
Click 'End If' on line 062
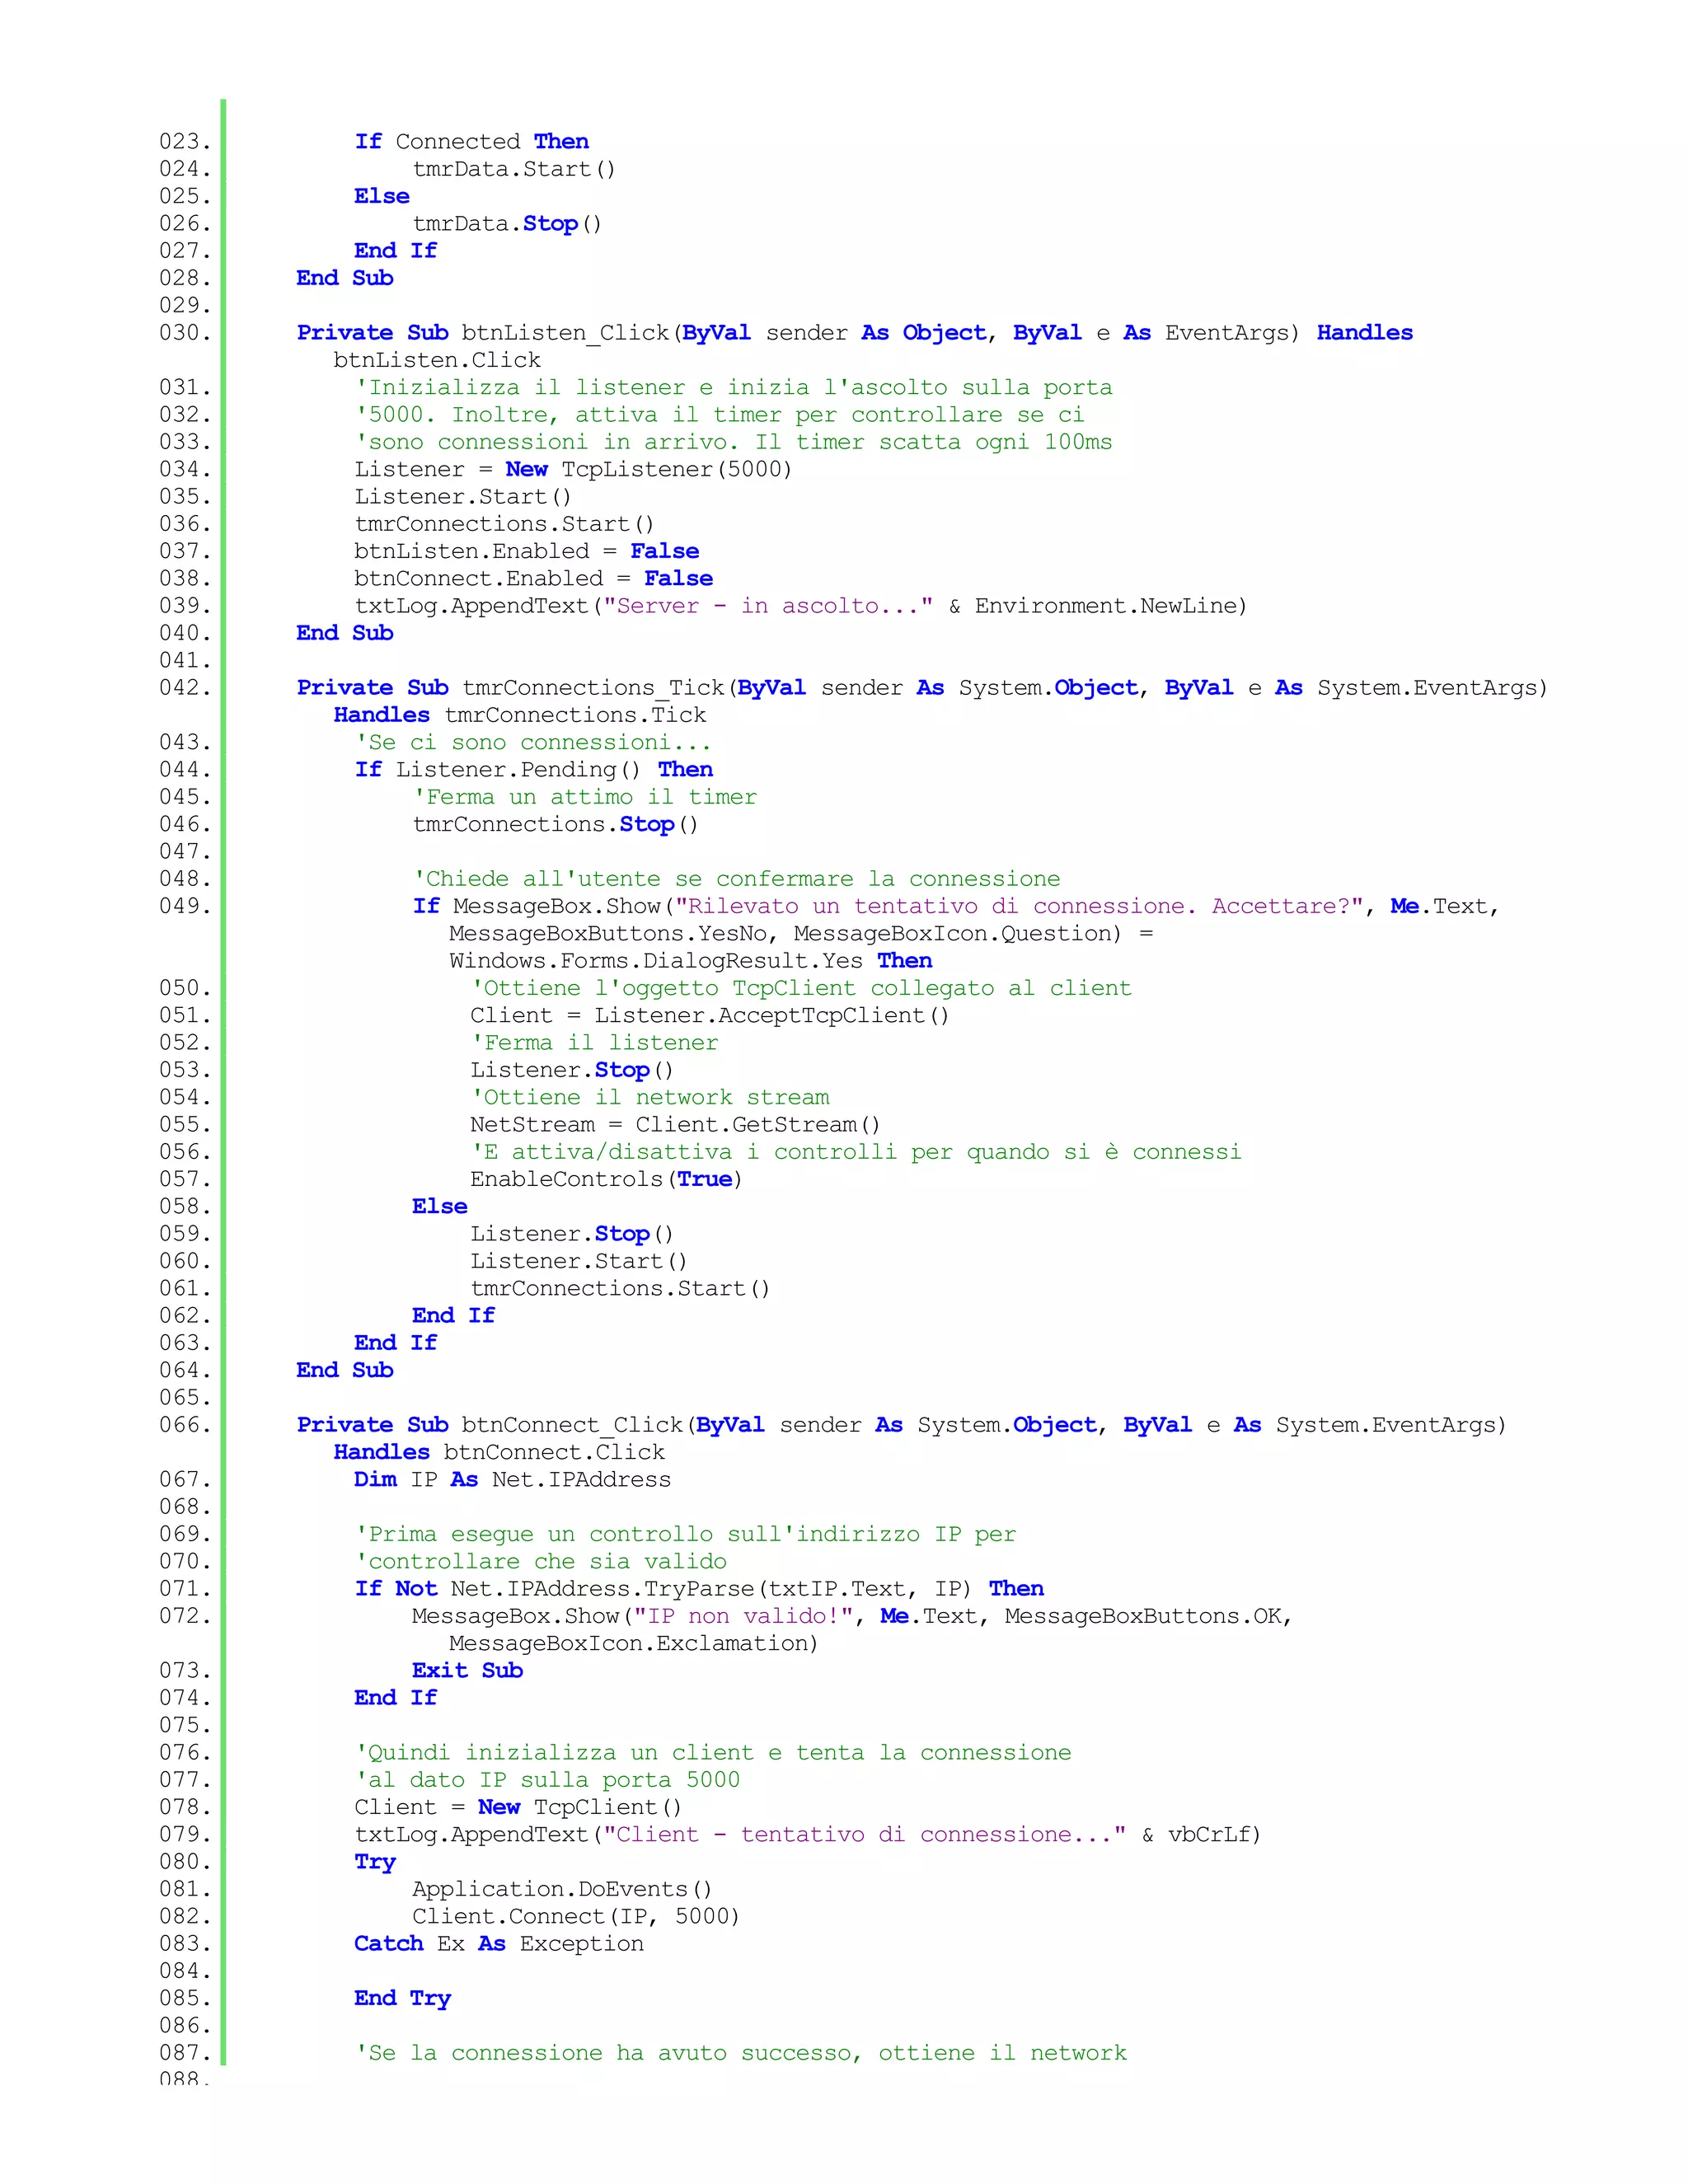(453, 1315)
